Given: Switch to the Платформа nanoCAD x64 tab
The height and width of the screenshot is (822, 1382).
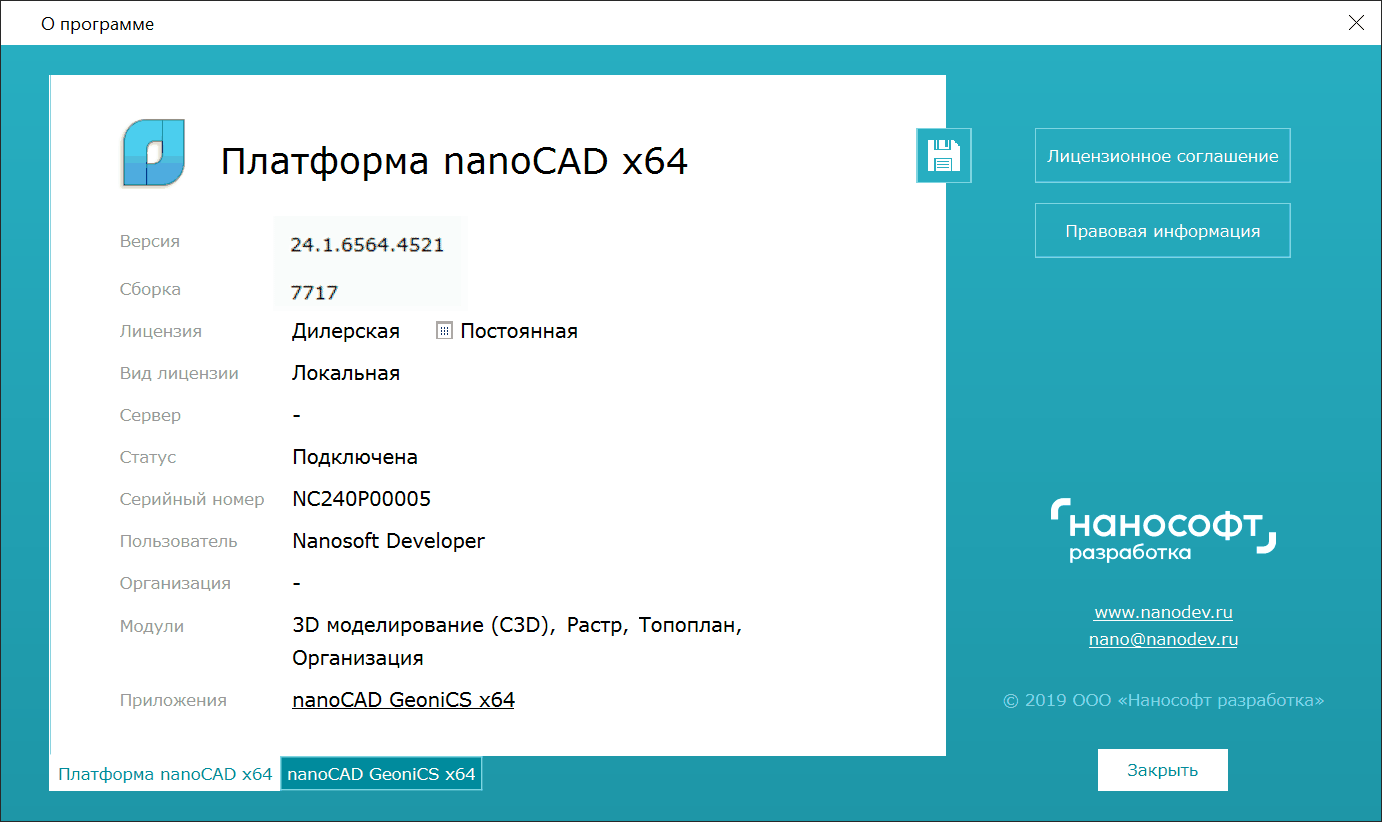Looking at the screenshot, I should (x=165, y=773).
